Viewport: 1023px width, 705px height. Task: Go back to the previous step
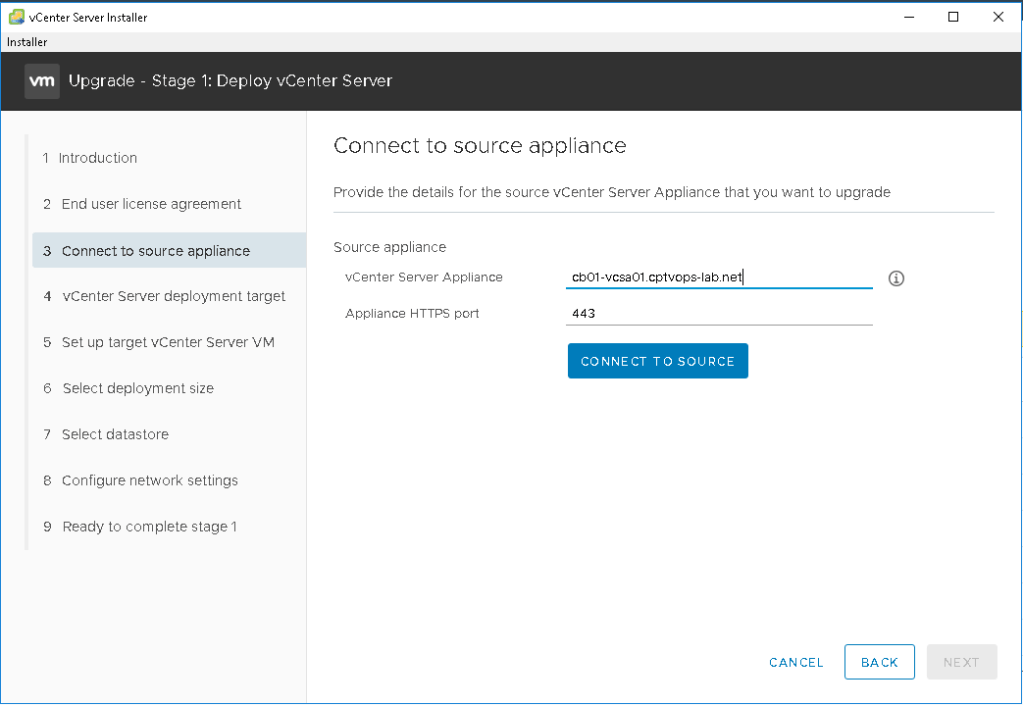[879, 662]
